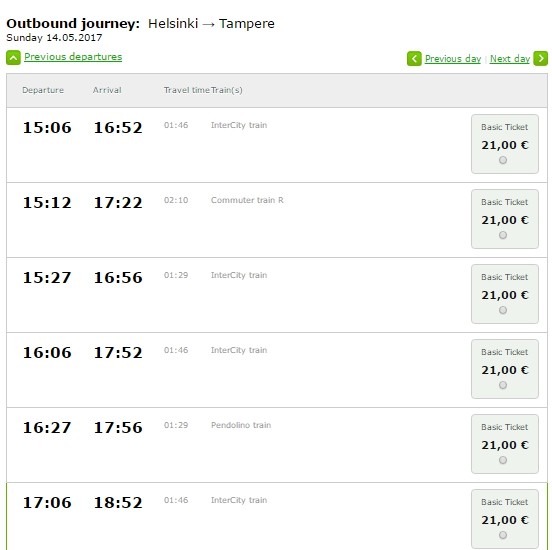Open the Previous departures link
The height and width of the screenshot is (550, 552).
pos(73,57)
